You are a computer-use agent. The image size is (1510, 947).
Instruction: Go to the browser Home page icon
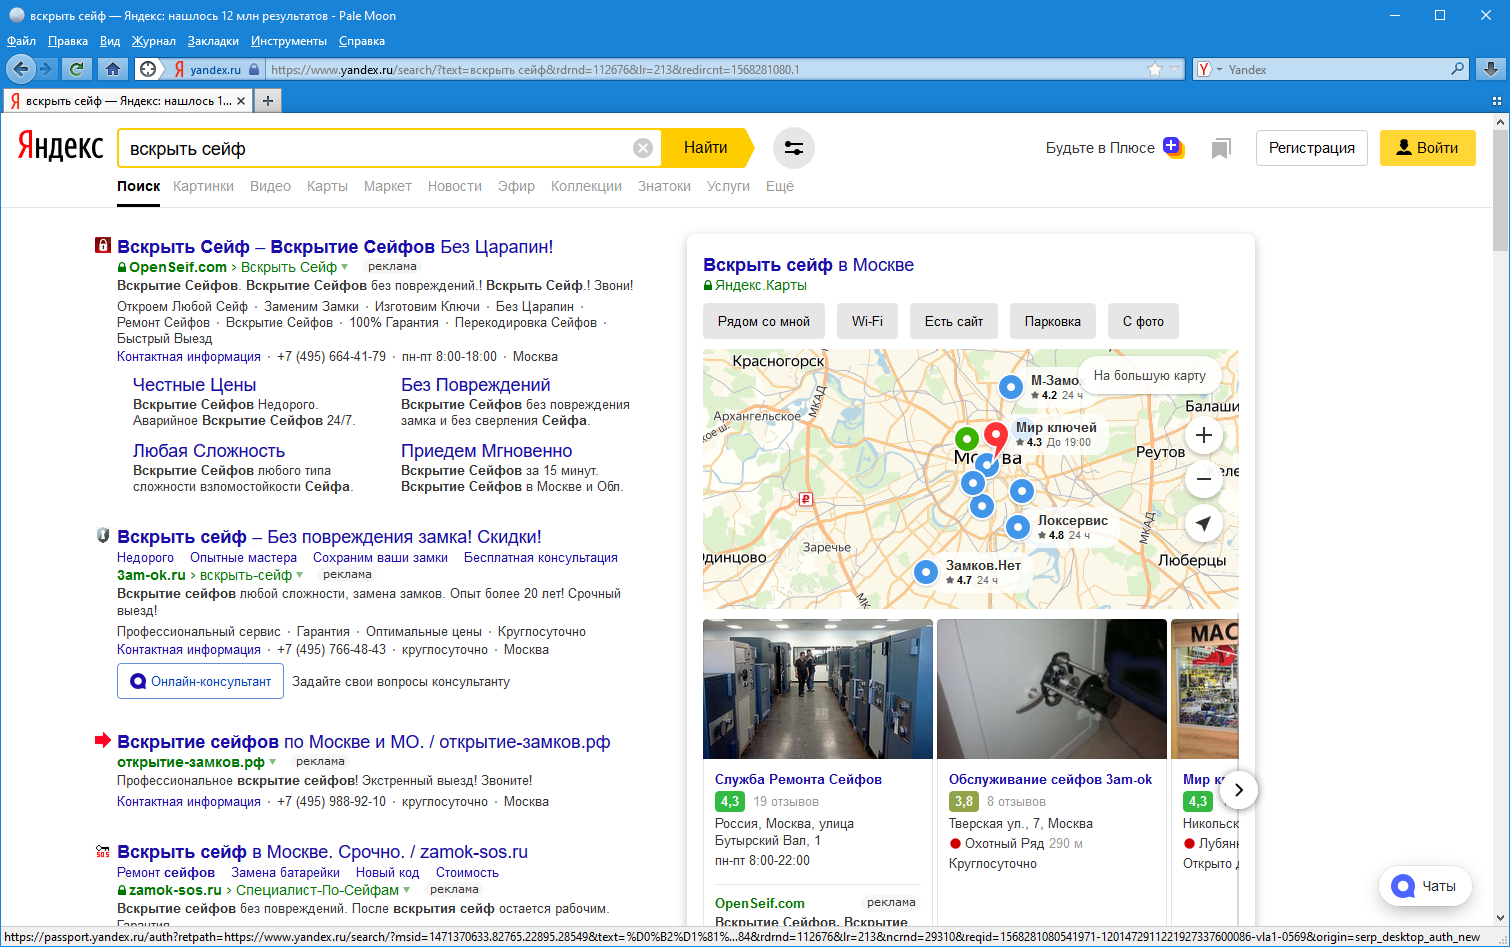(x=113, y=69)
